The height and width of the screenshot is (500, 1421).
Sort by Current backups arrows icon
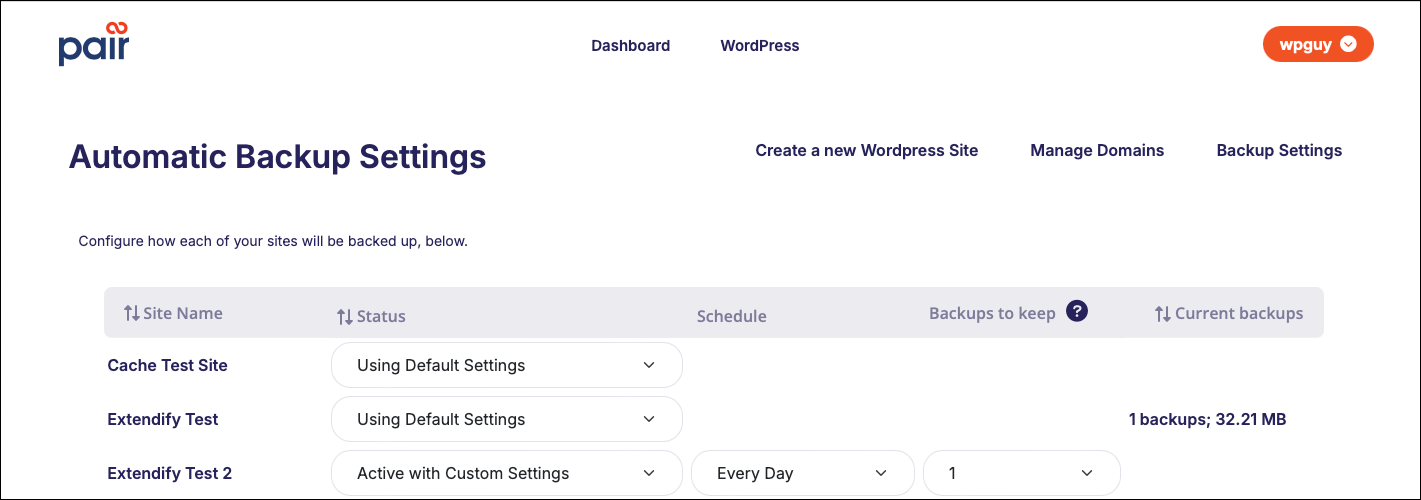tap(1162, 313)
